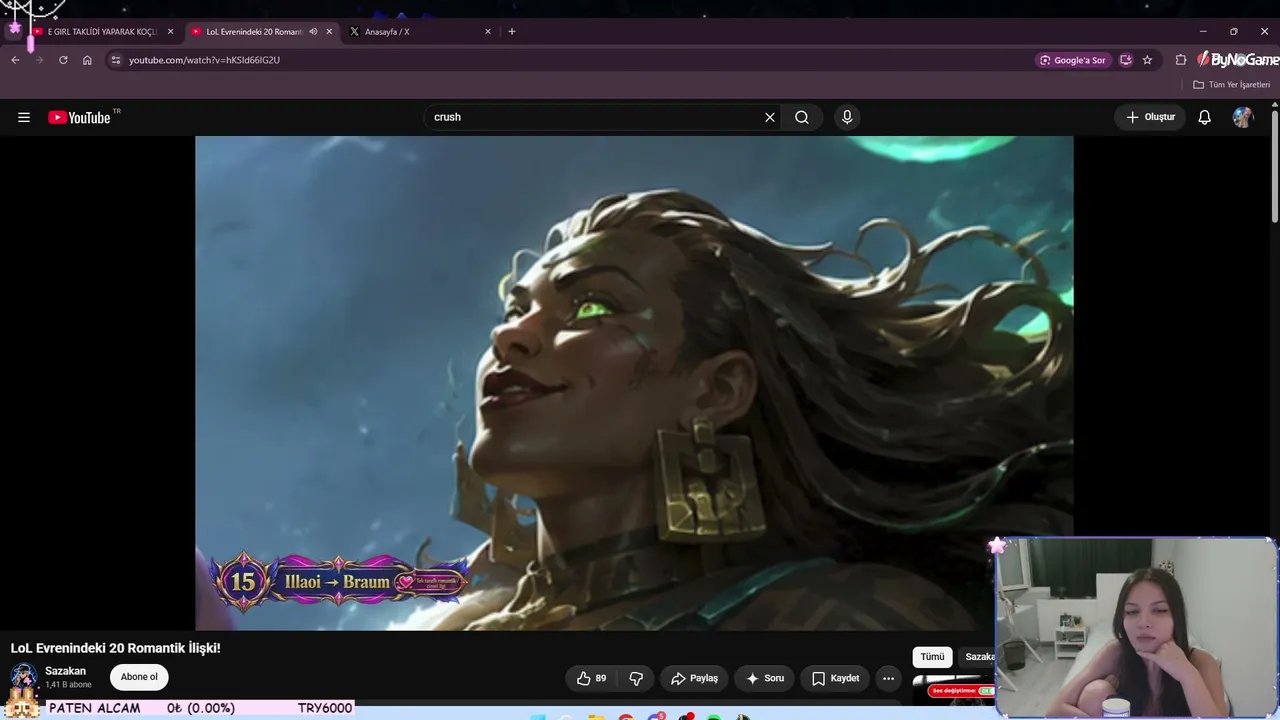View site information for youtube.com
1280x720 pixels.
pos(116,60)
